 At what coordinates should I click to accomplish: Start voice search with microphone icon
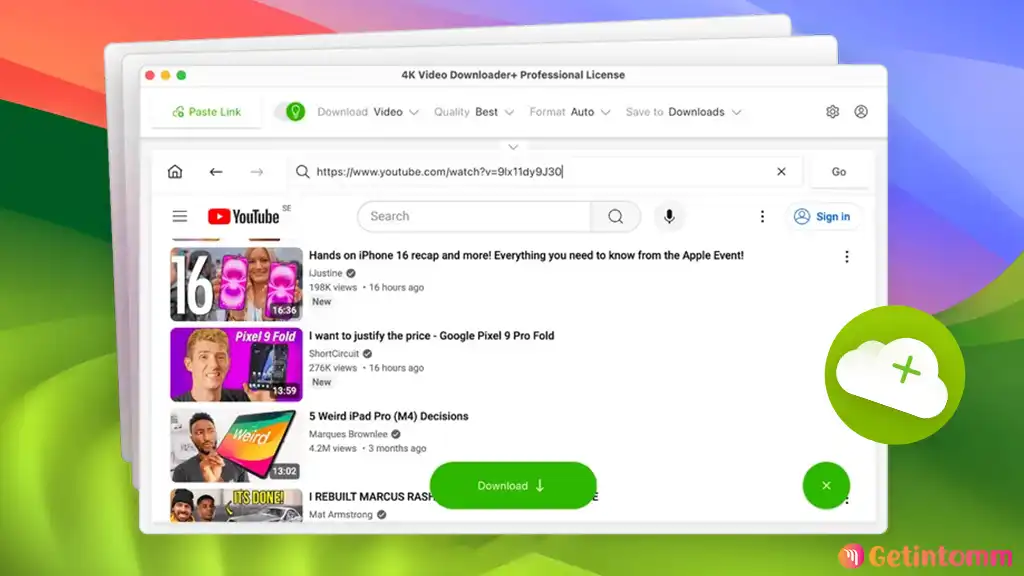pyautogui.click(x=669, y=216)
